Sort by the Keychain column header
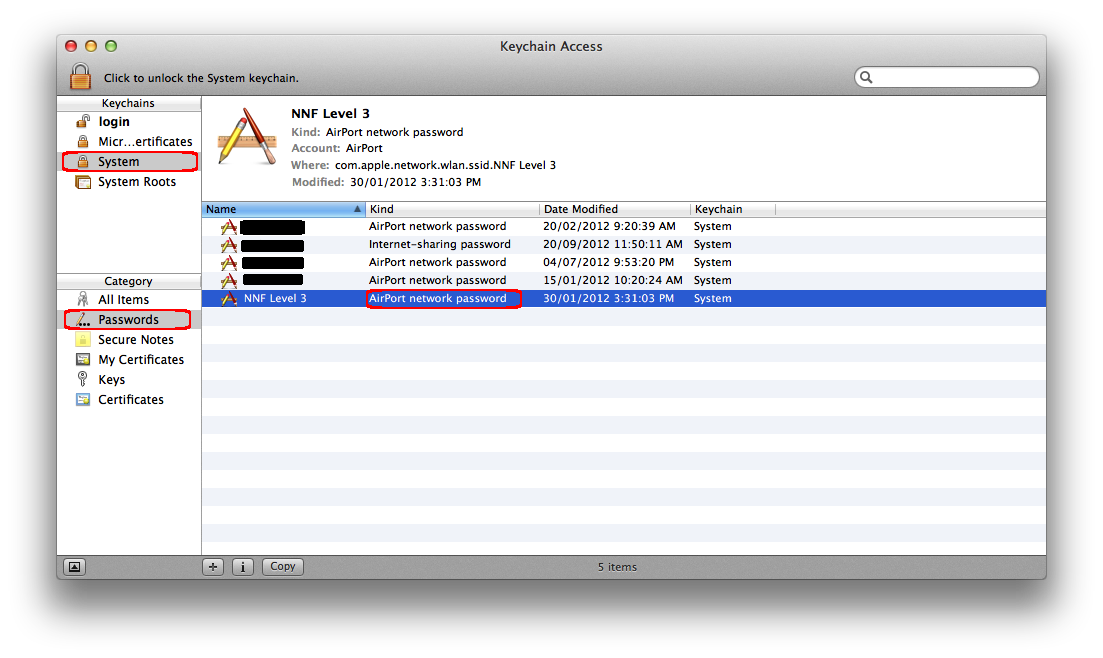The width and height of the screenshot is (1103, 658). point(732,209)
